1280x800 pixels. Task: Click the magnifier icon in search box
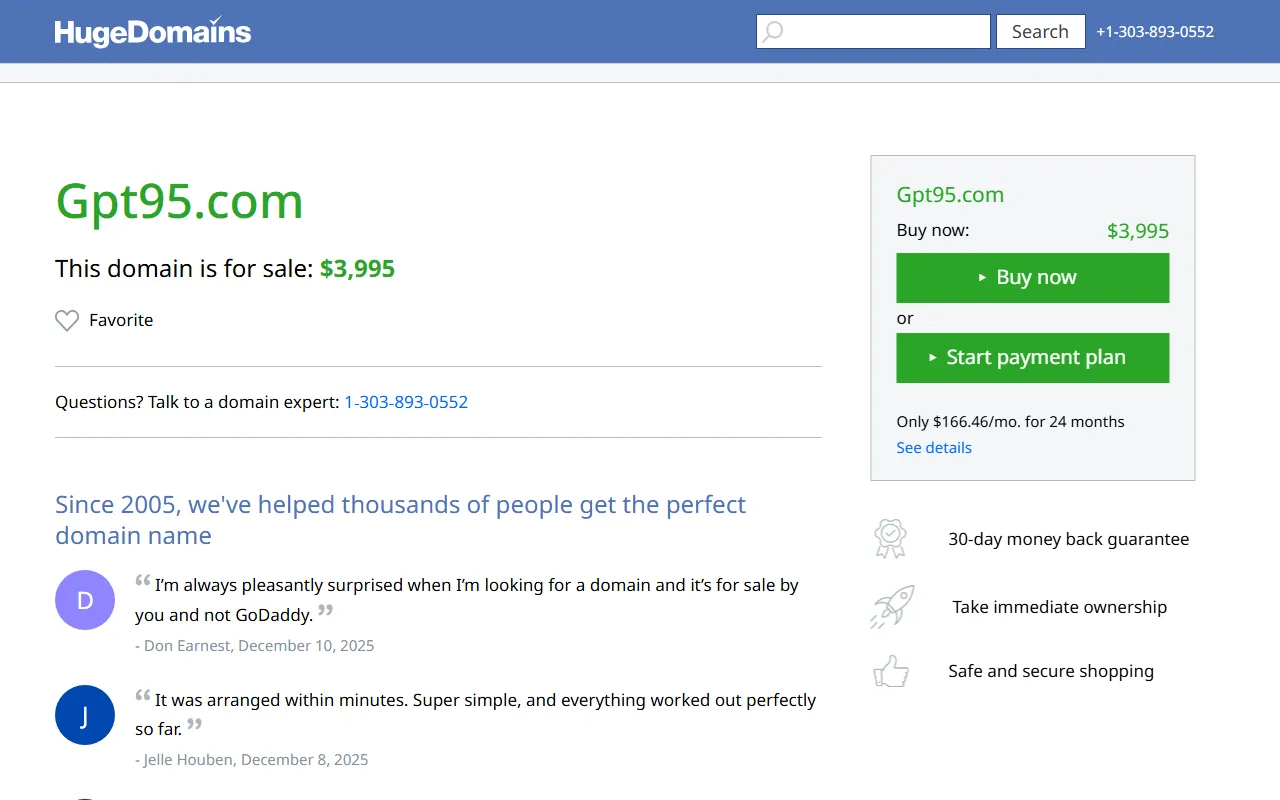point(773,32)
